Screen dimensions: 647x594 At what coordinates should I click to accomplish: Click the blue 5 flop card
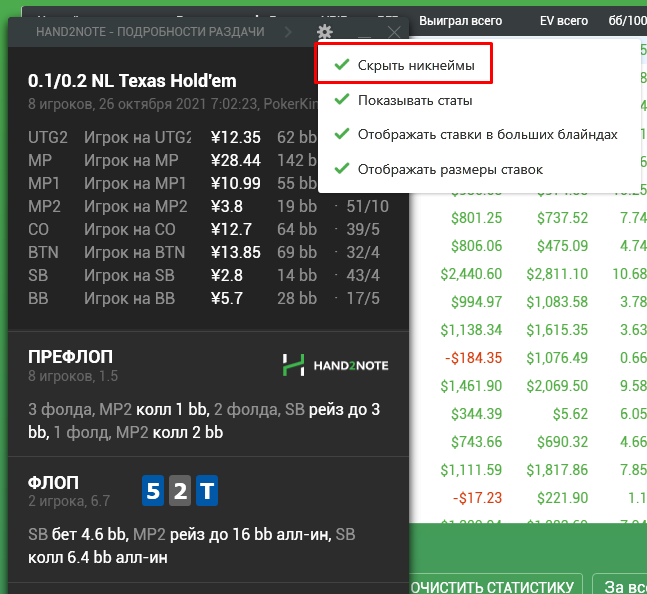point(153,490)
